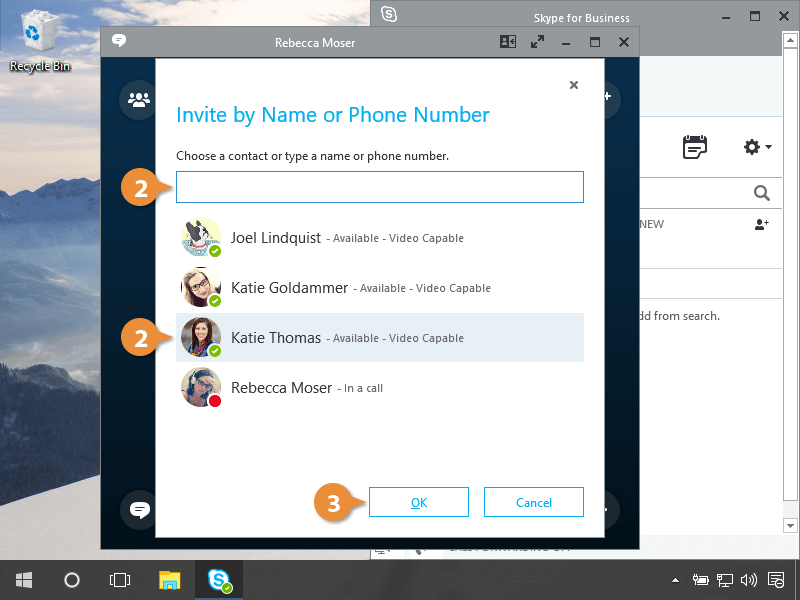The width and height of the screenshot is (800, 600).
Task: Click the search magnifier icon in Skype
Action: tap(761, 193)
